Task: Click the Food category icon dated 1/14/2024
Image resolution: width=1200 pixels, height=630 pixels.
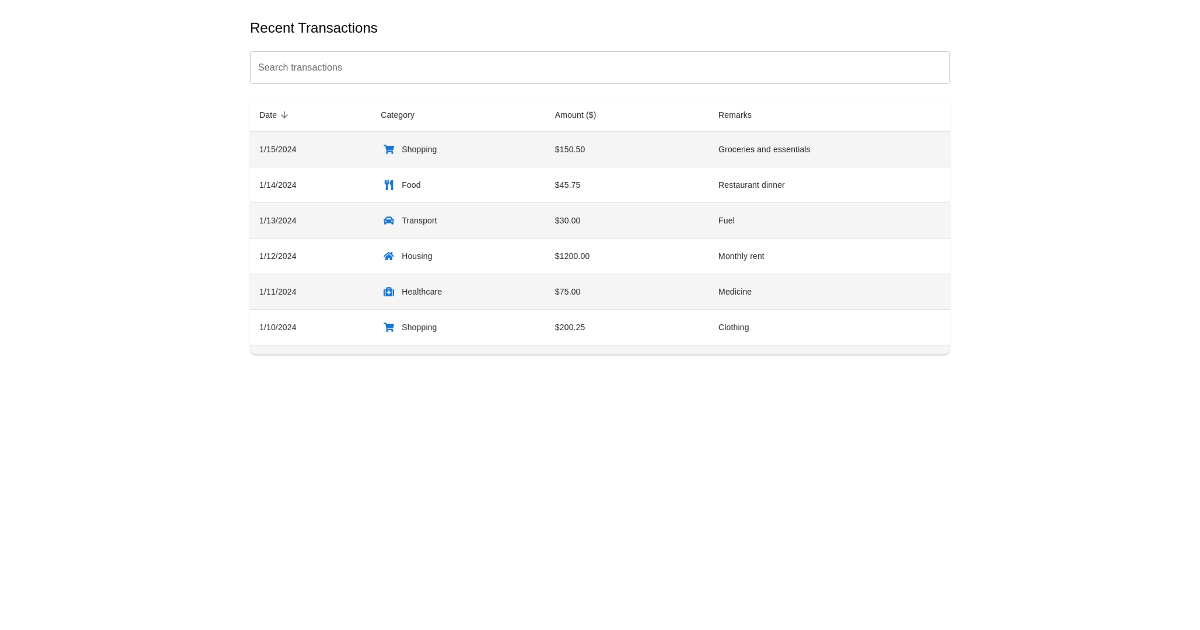Action: click(x=389, y=184)
